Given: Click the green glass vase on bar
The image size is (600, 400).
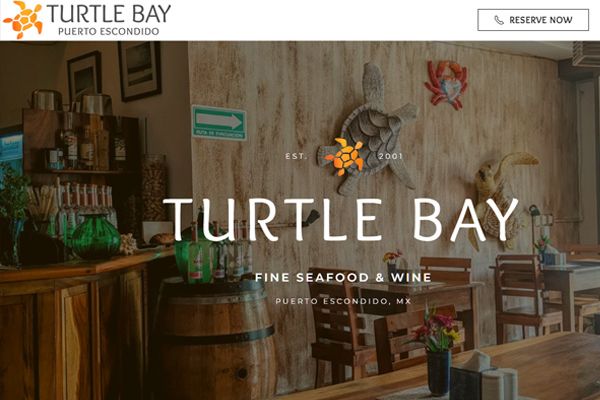Looking at the screenshot, I should [x=96, y=237].
